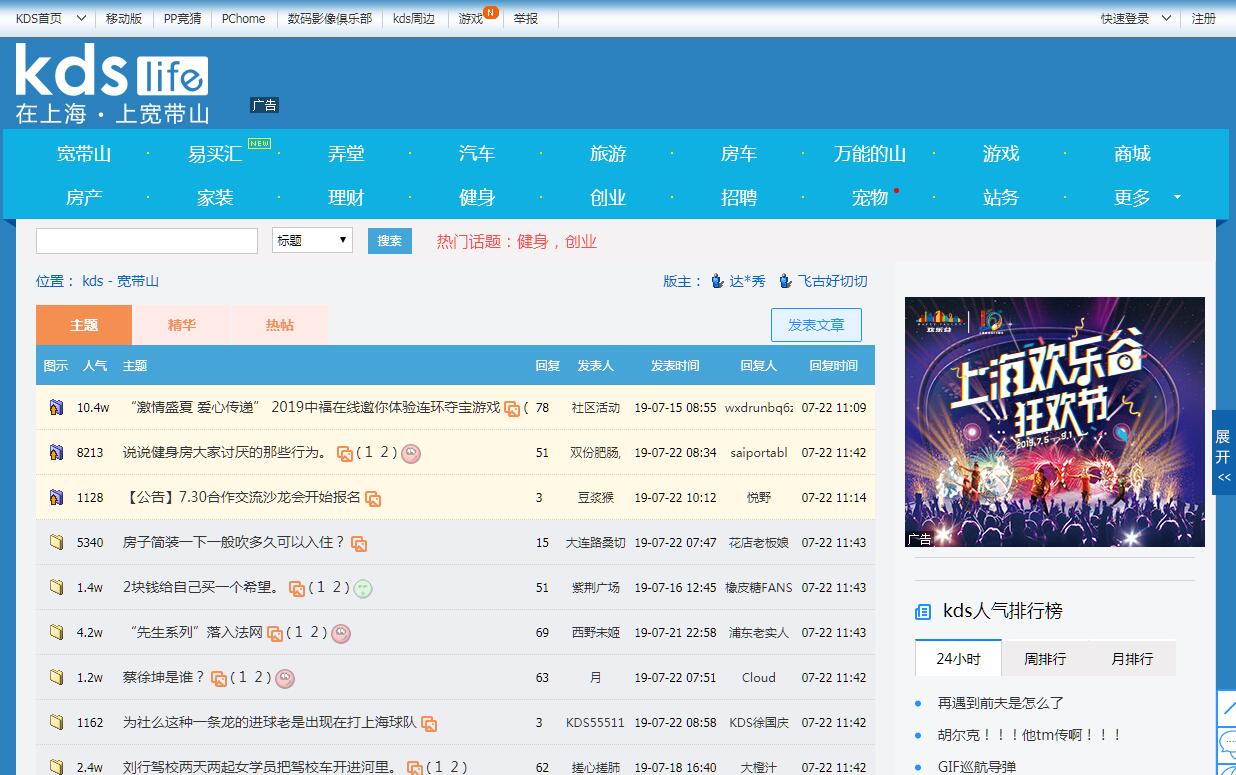Screen dimensions: 1236x775
Task: Expand the KDS首页 dropdown arrow
Action: click(81, 18)
